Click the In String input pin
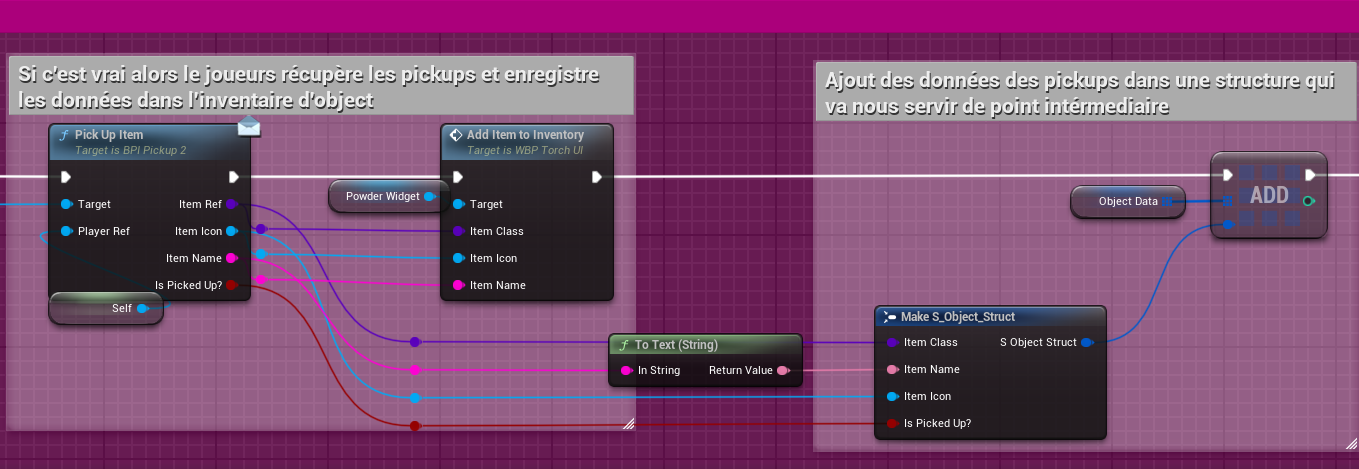The image size is (1359, 469). 626,370
